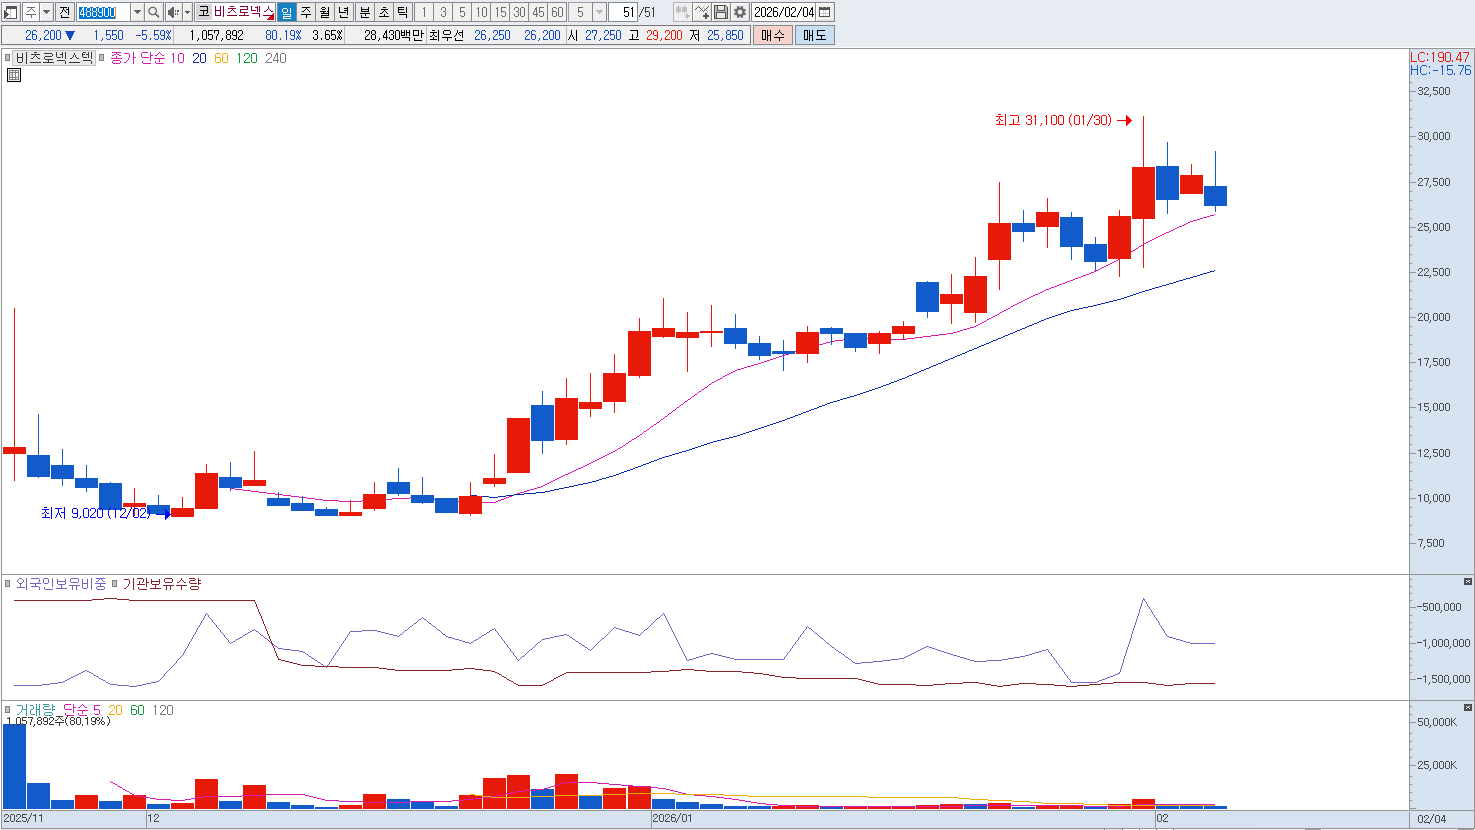Expand the interval value 5 dropdown
This screenshot has width=1475, height=830.
[x=599, y=12]
